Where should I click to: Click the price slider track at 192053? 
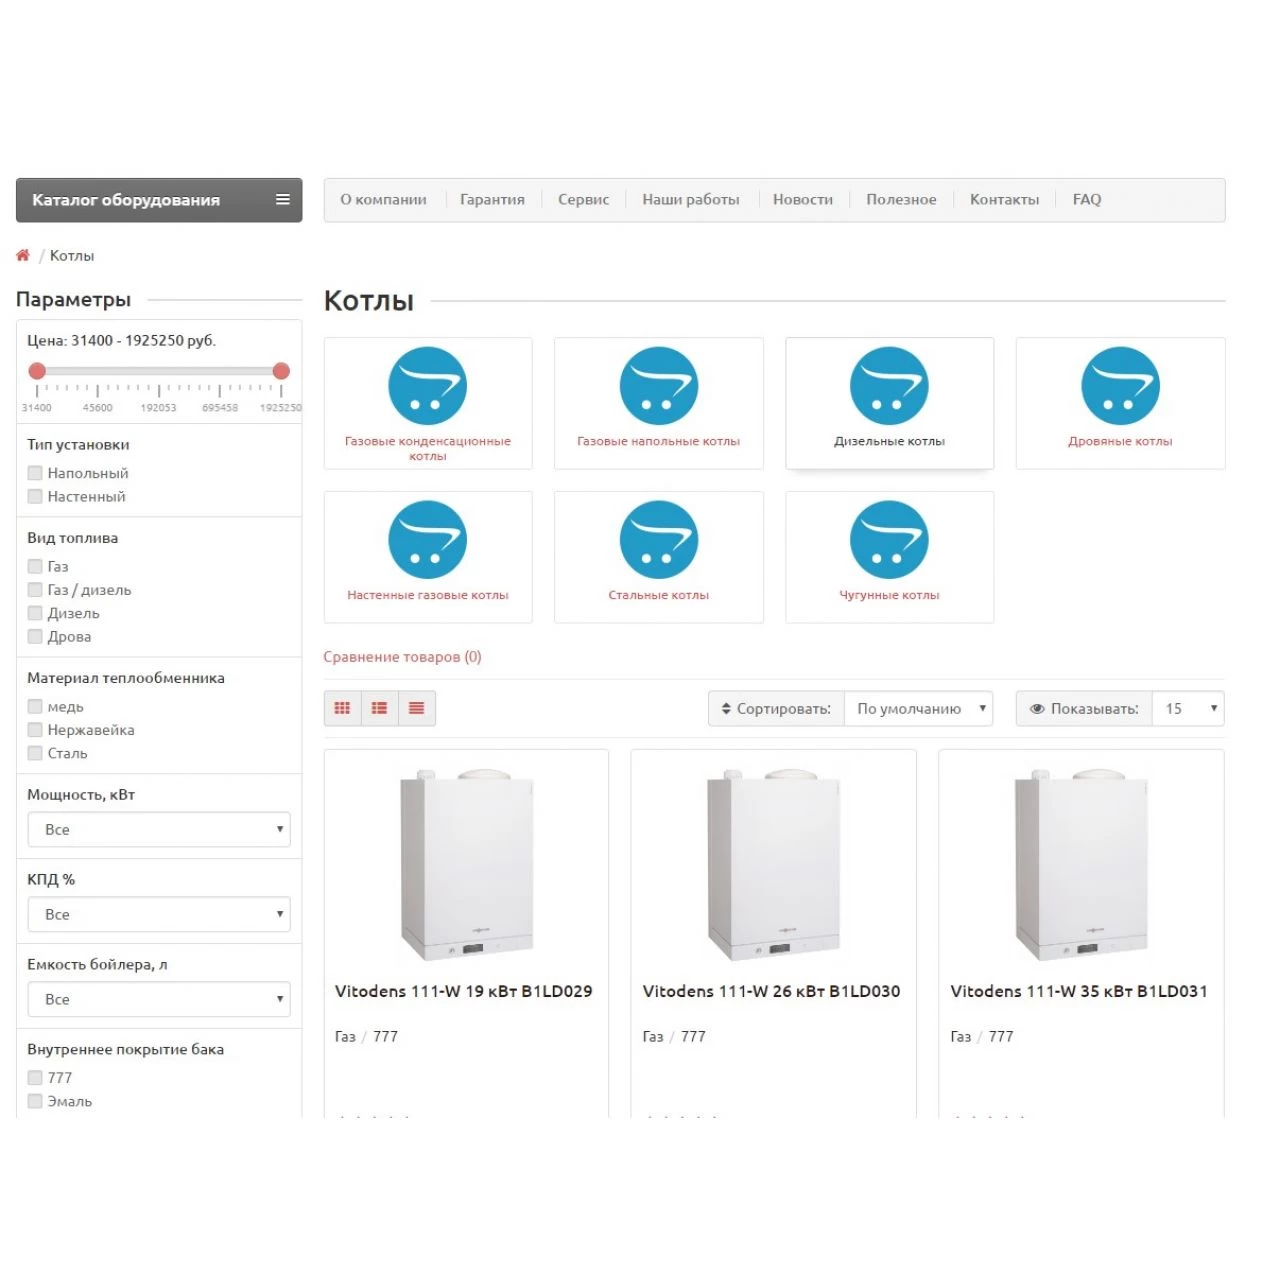(x=159, y=371)
